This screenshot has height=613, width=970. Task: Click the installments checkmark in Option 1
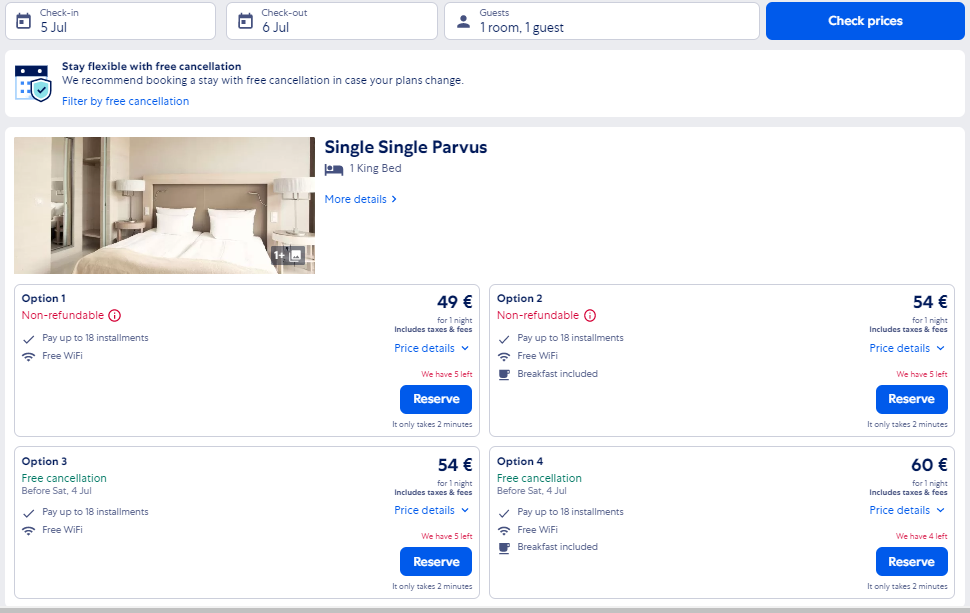pyautogui.click(x=28, y=339)
